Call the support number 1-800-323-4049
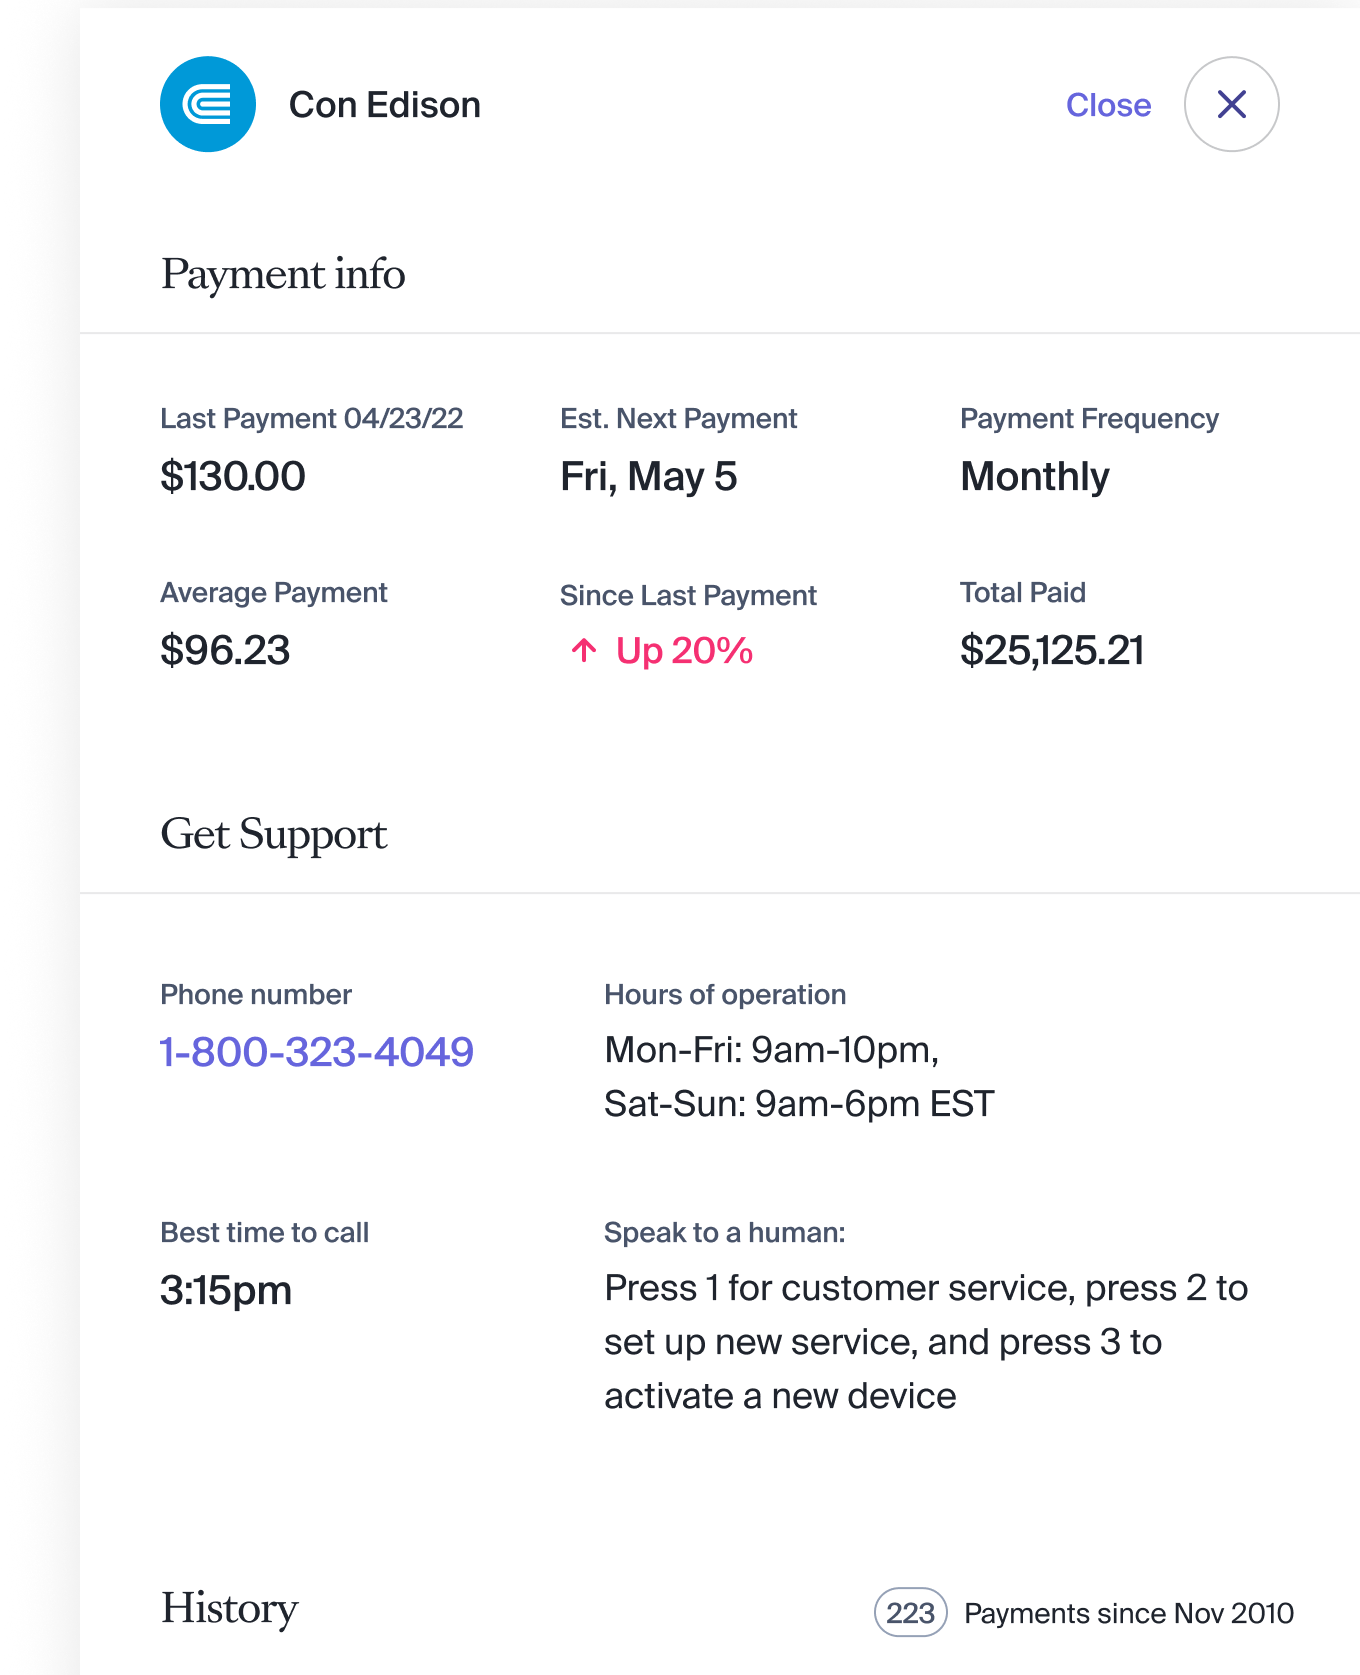 (317, 1052)
